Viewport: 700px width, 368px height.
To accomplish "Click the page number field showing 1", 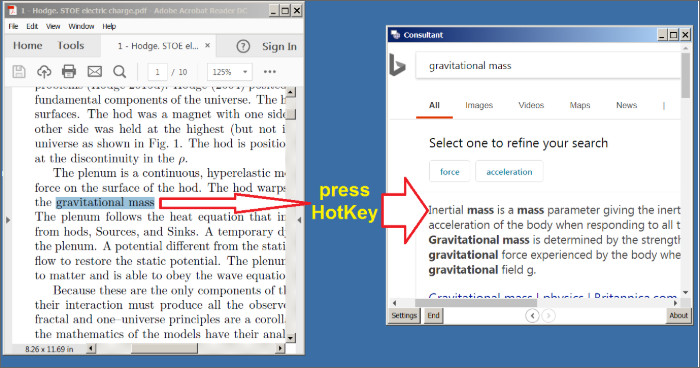I will coord(157,72).
